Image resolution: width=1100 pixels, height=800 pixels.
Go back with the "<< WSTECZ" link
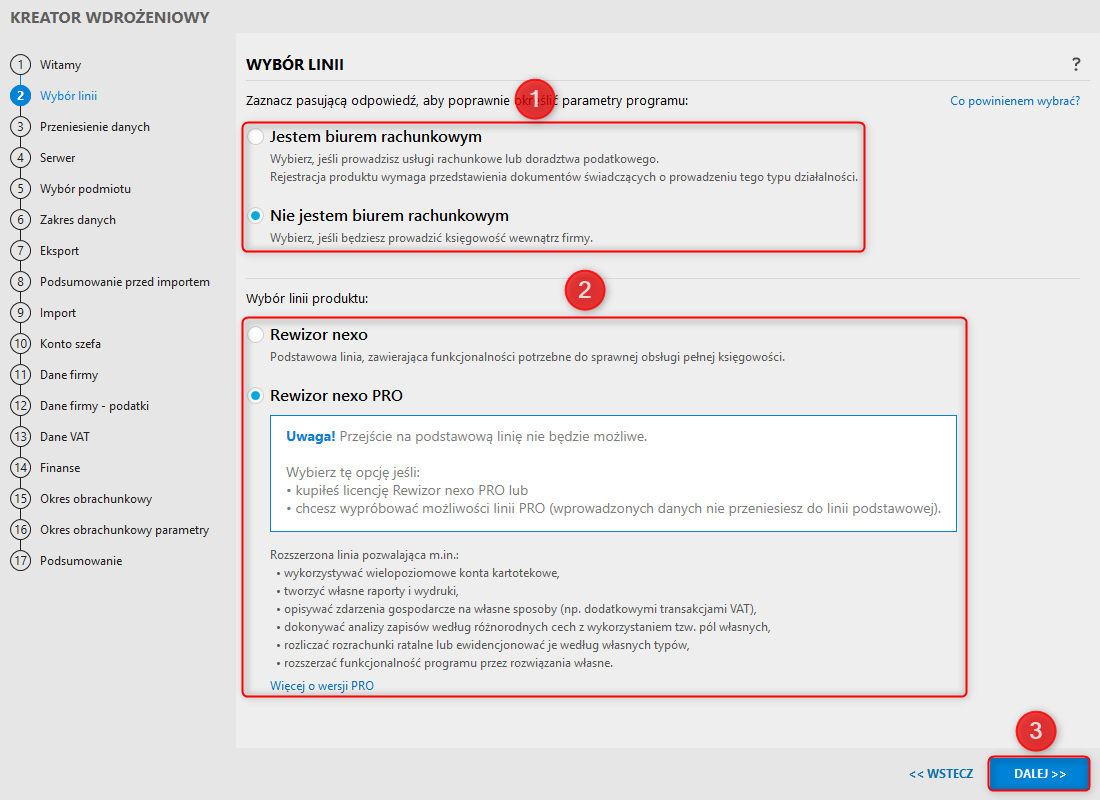[x=941, y=774]
